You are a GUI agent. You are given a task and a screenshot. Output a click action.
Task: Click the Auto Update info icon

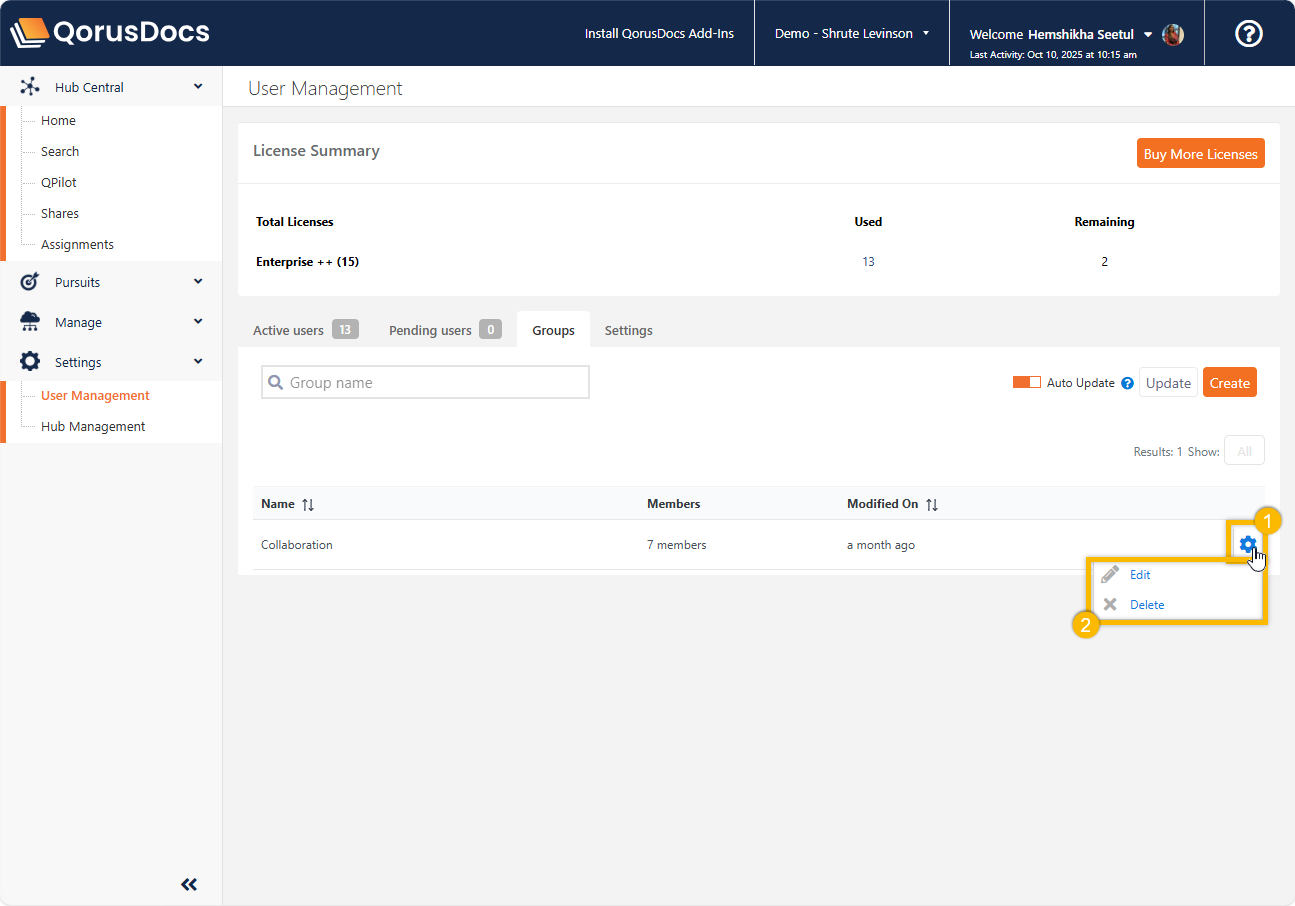(x=1127, y=383)
